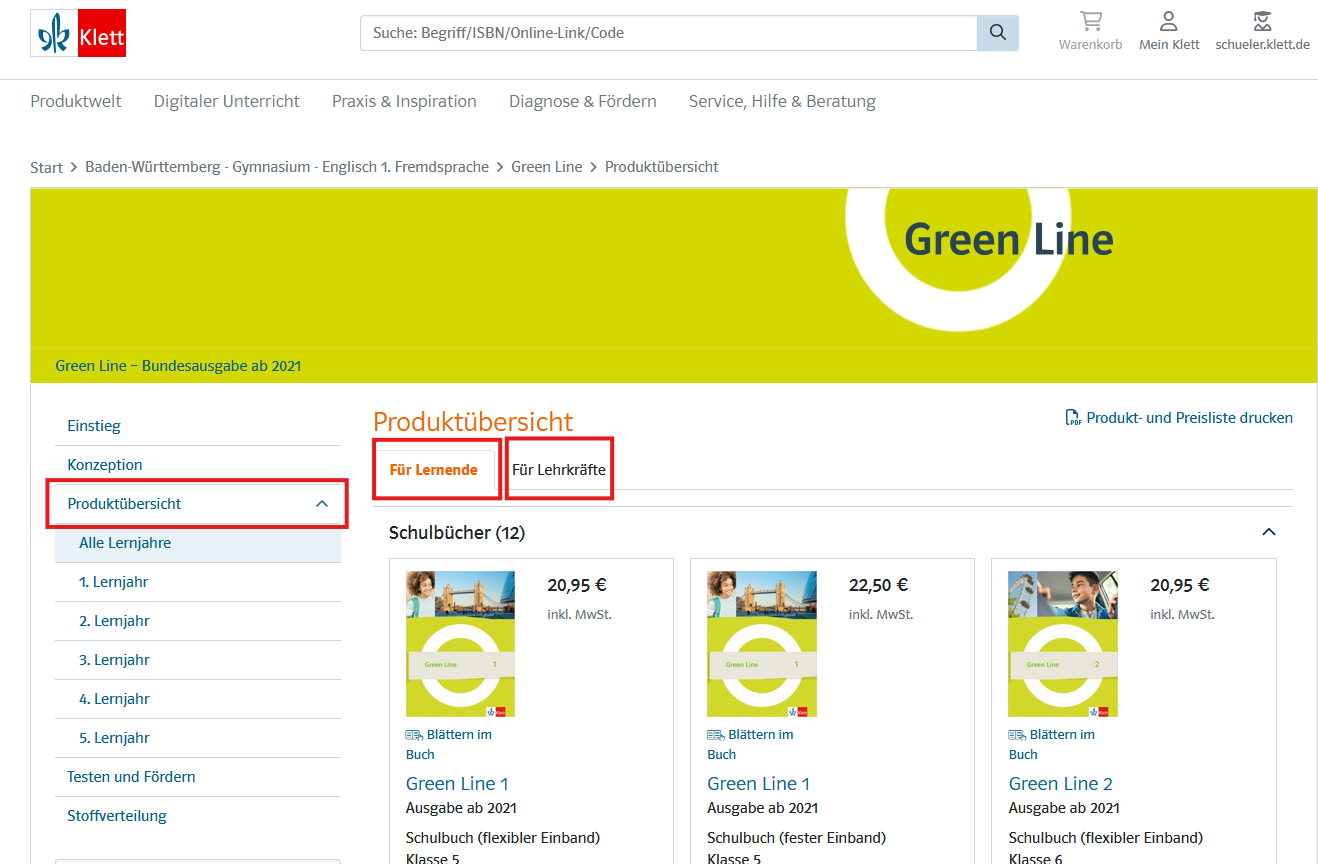Viewport: 1318px width, 864px height.
Task: Open Diagnose & Fördern menu
Action: click(583, 101)
